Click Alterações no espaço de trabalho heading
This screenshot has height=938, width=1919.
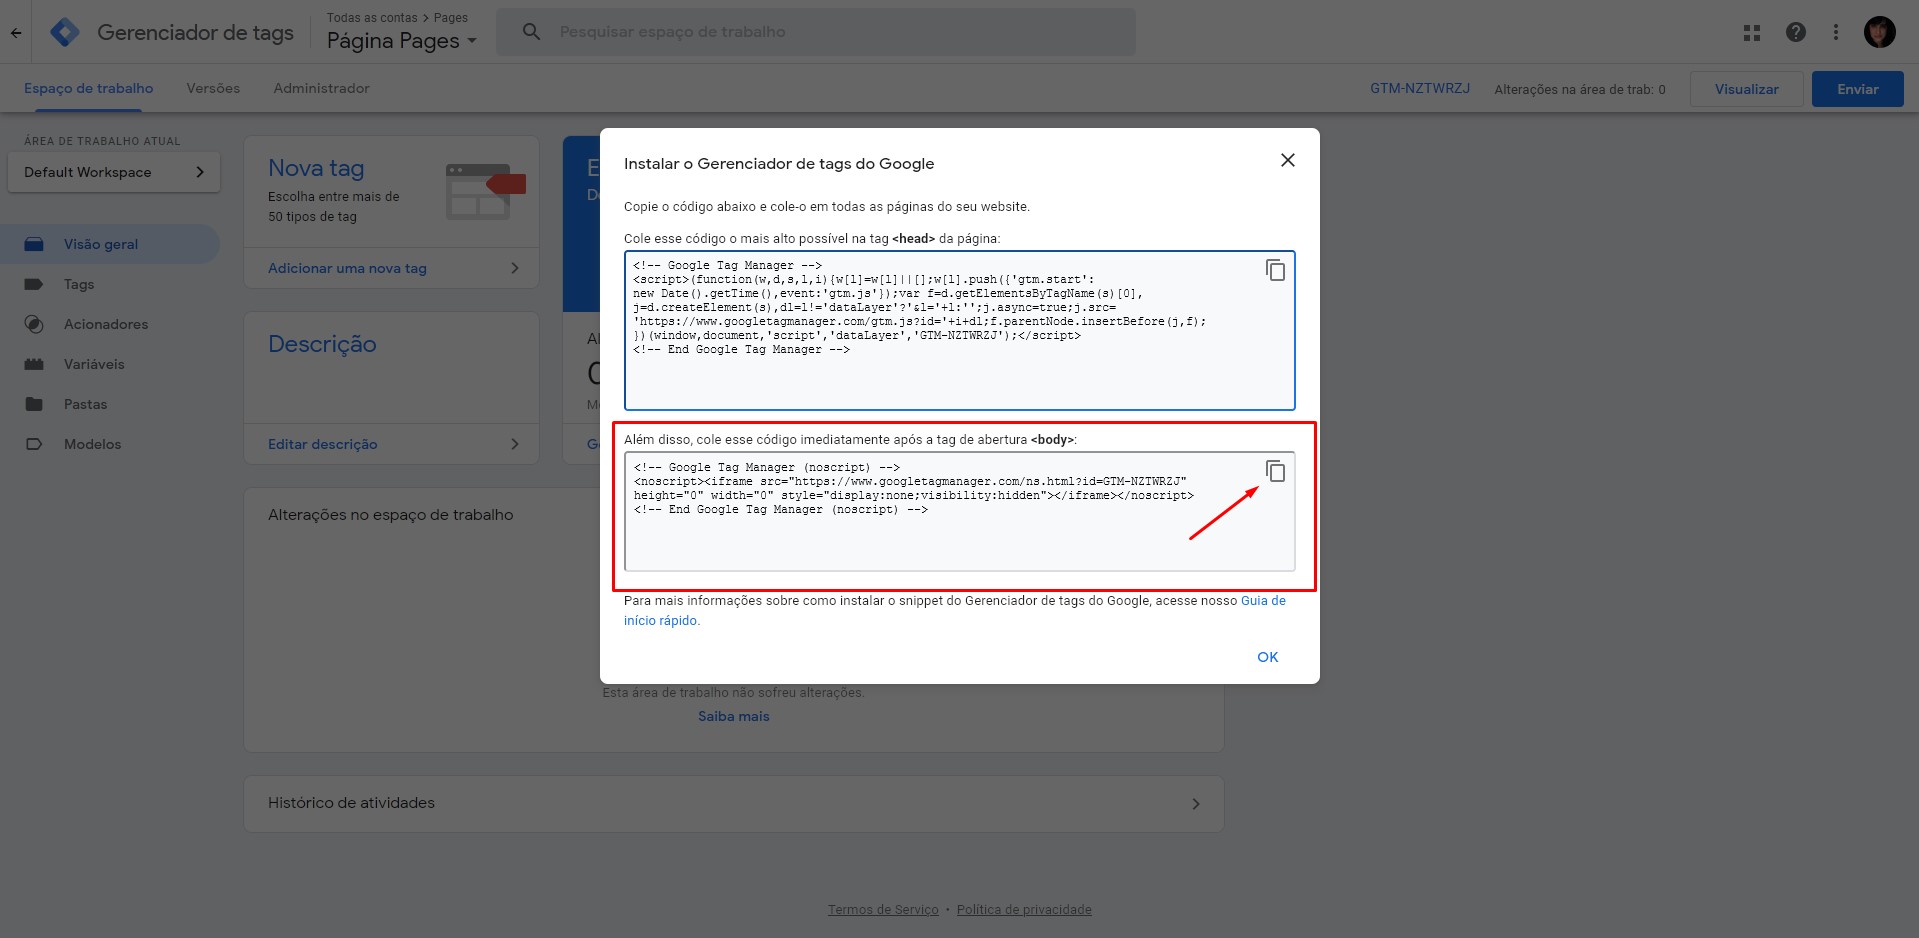click(390, 515)
